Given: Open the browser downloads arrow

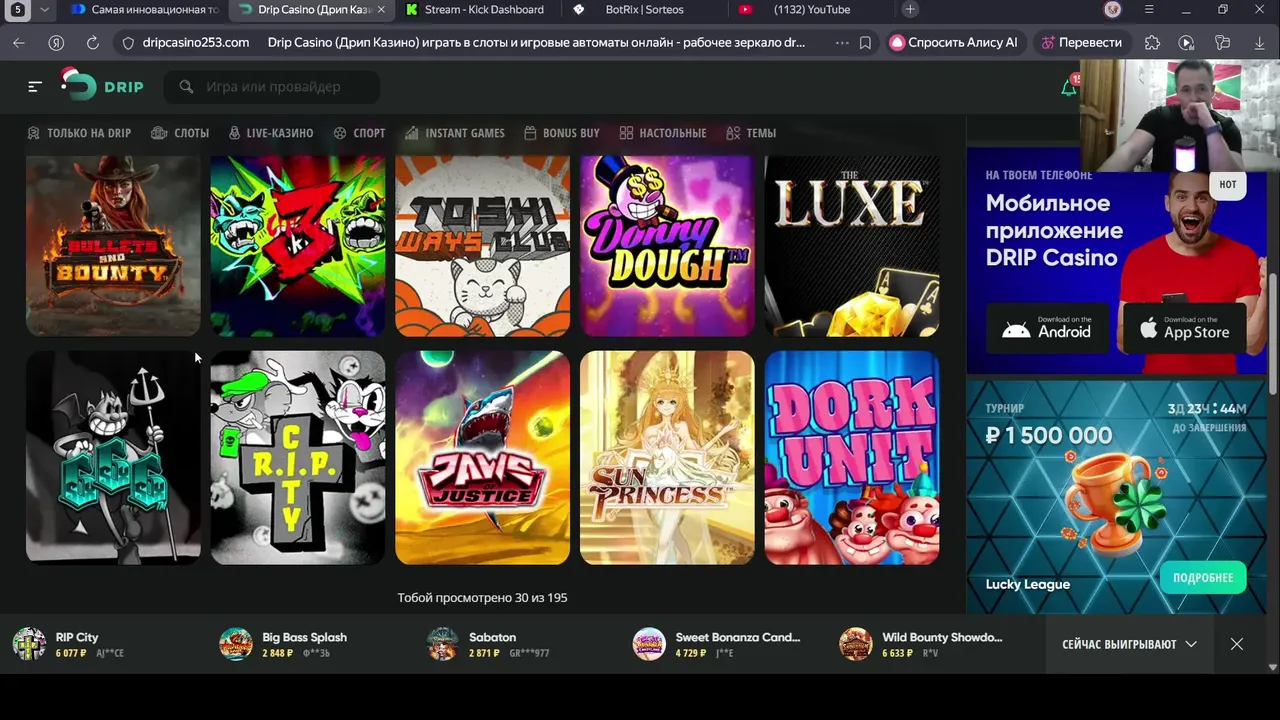Looking at the screenshot, I should tap(1259, 43).
